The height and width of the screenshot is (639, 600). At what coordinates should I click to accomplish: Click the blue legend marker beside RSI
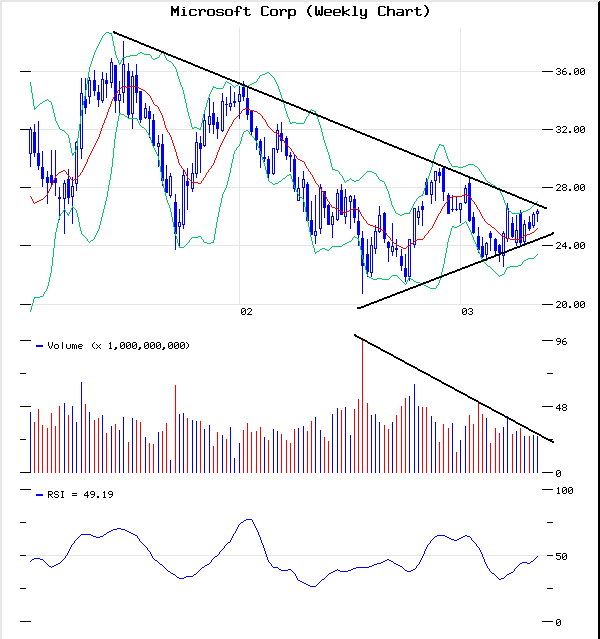point(40,495)
